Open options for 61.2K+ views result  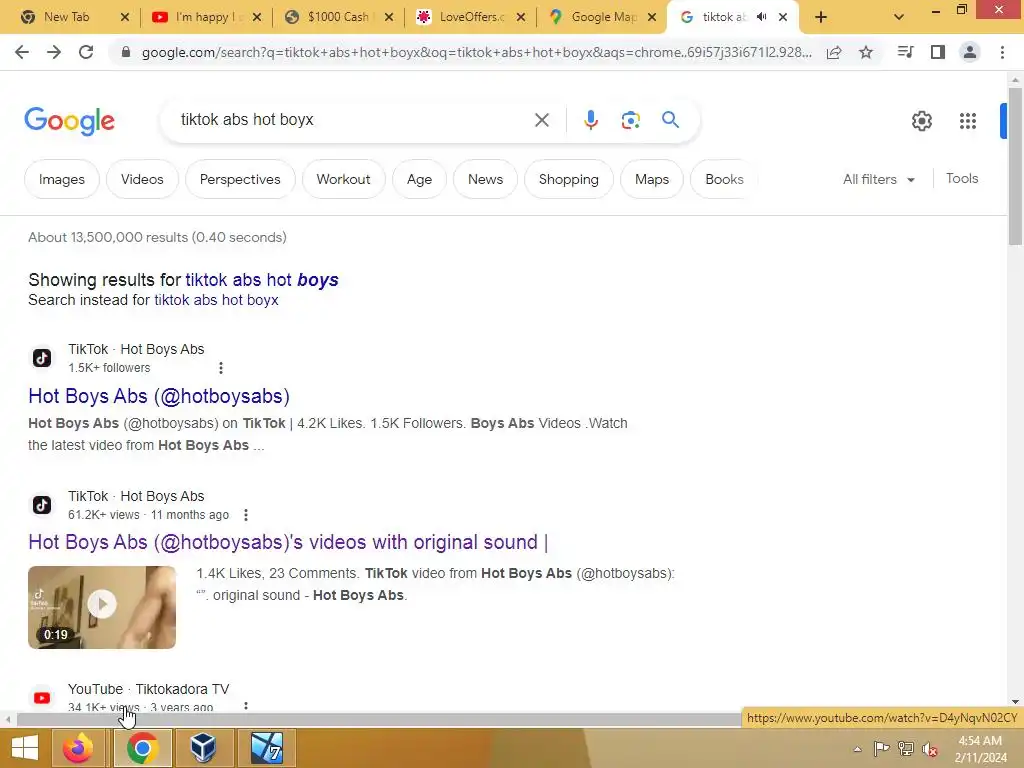[246, 515]
